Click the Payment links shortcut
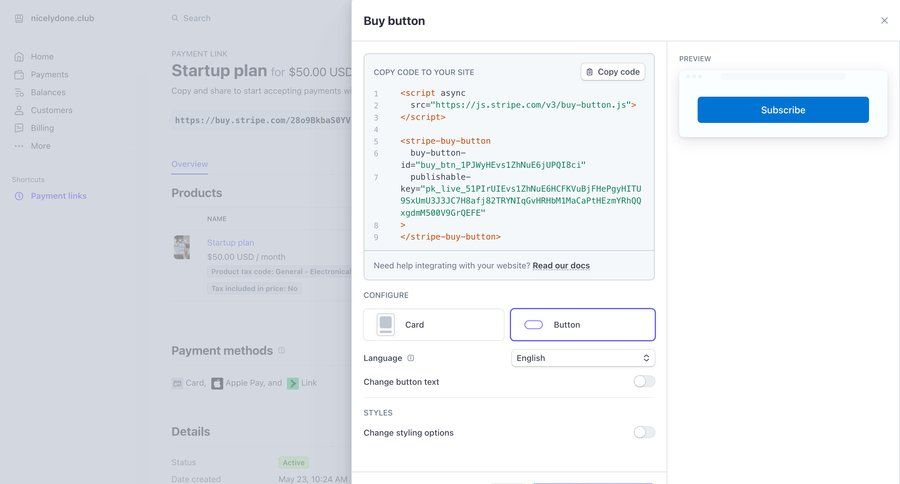The image size is (900, 484). [59, 196]
